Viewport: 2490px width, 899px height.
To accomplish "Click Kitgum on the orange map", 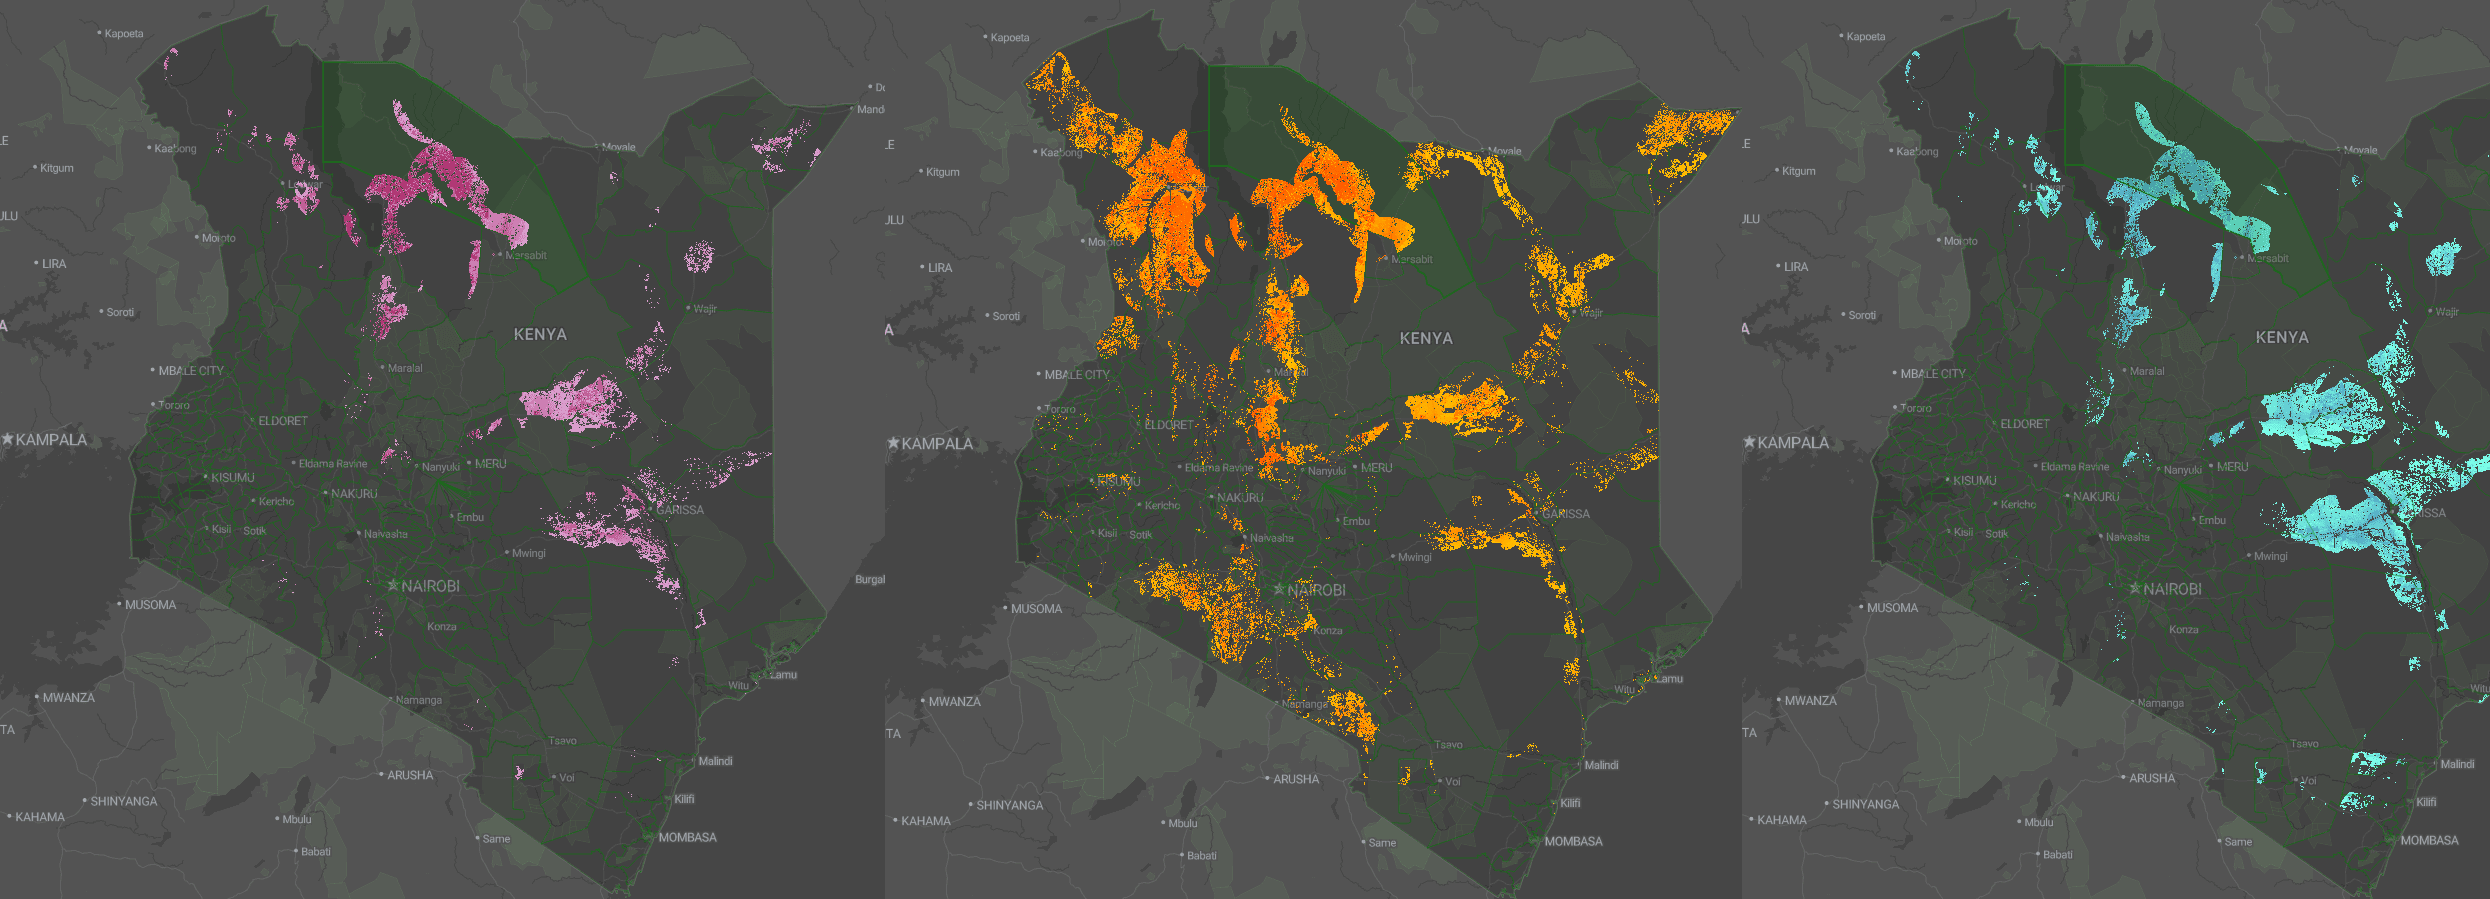I will coord(943,172).
